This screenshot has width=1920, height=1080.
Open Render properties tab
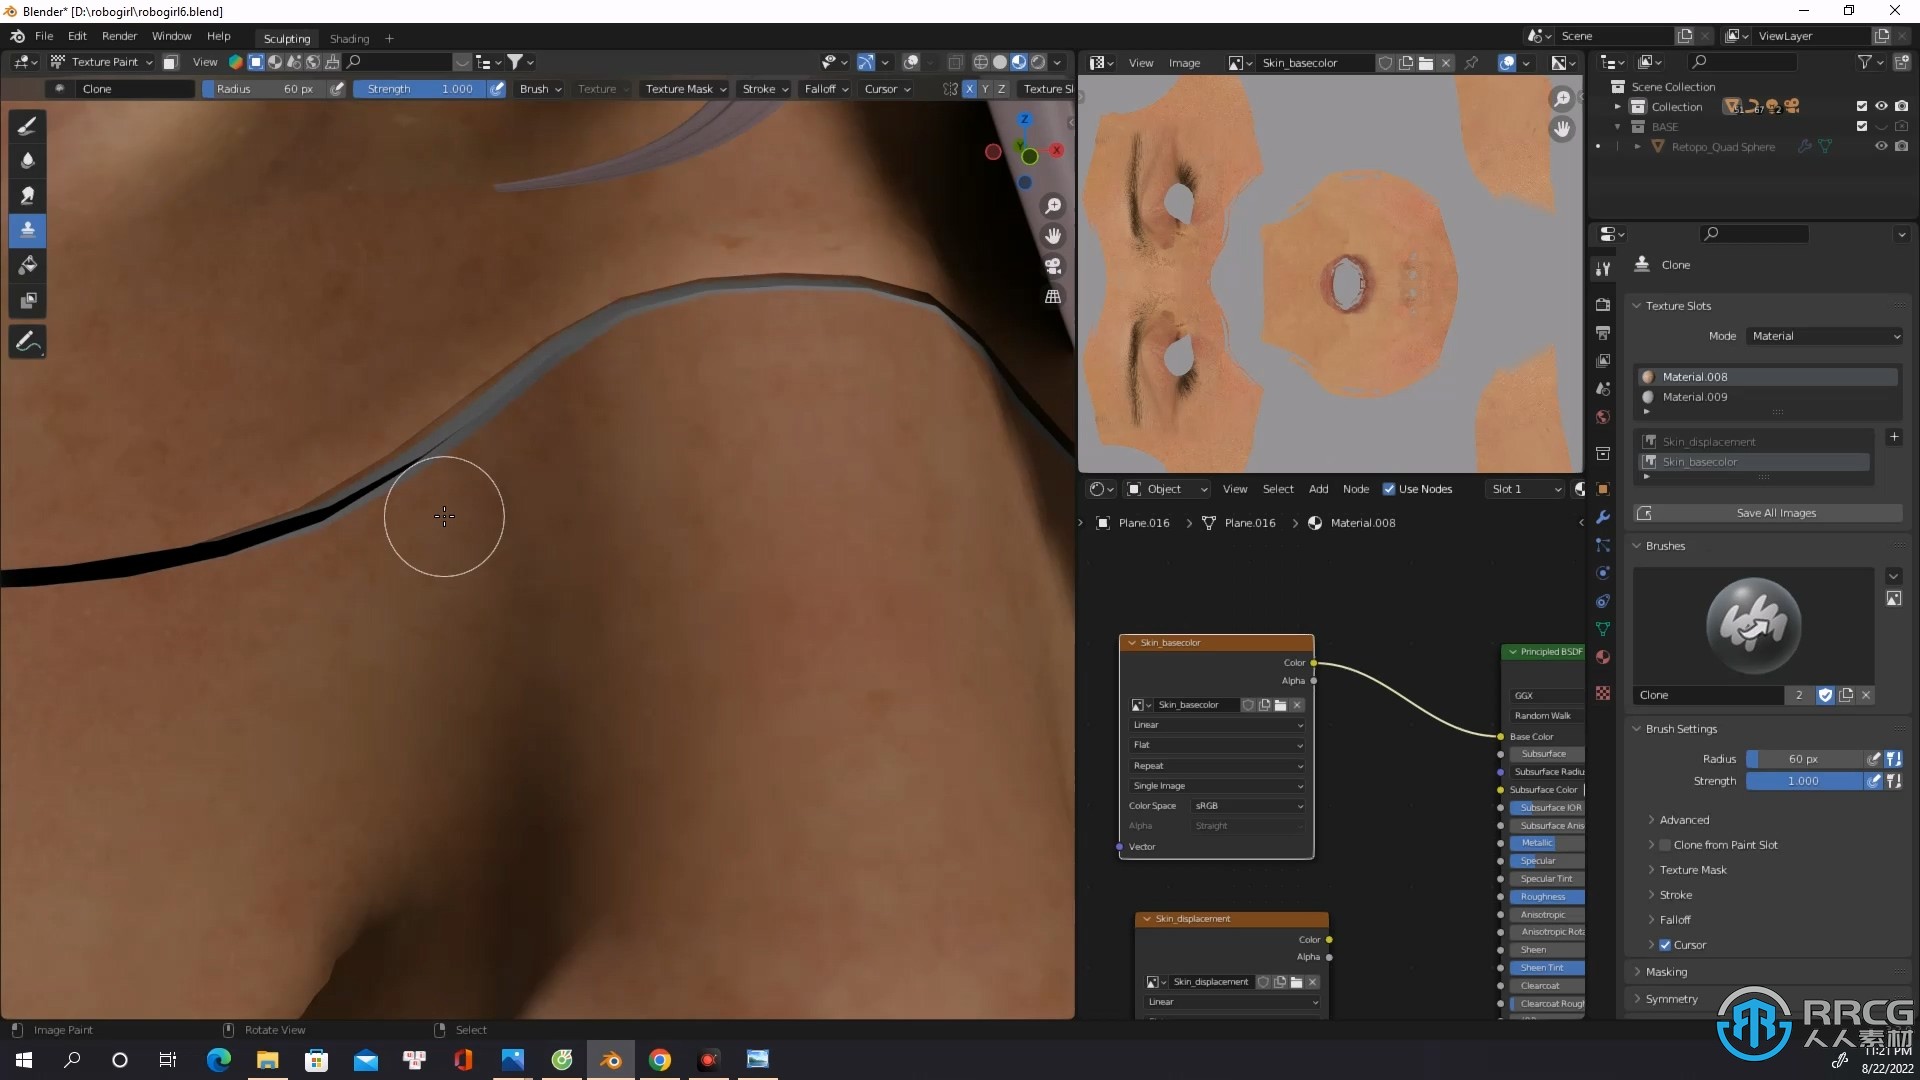(1603, 304)
